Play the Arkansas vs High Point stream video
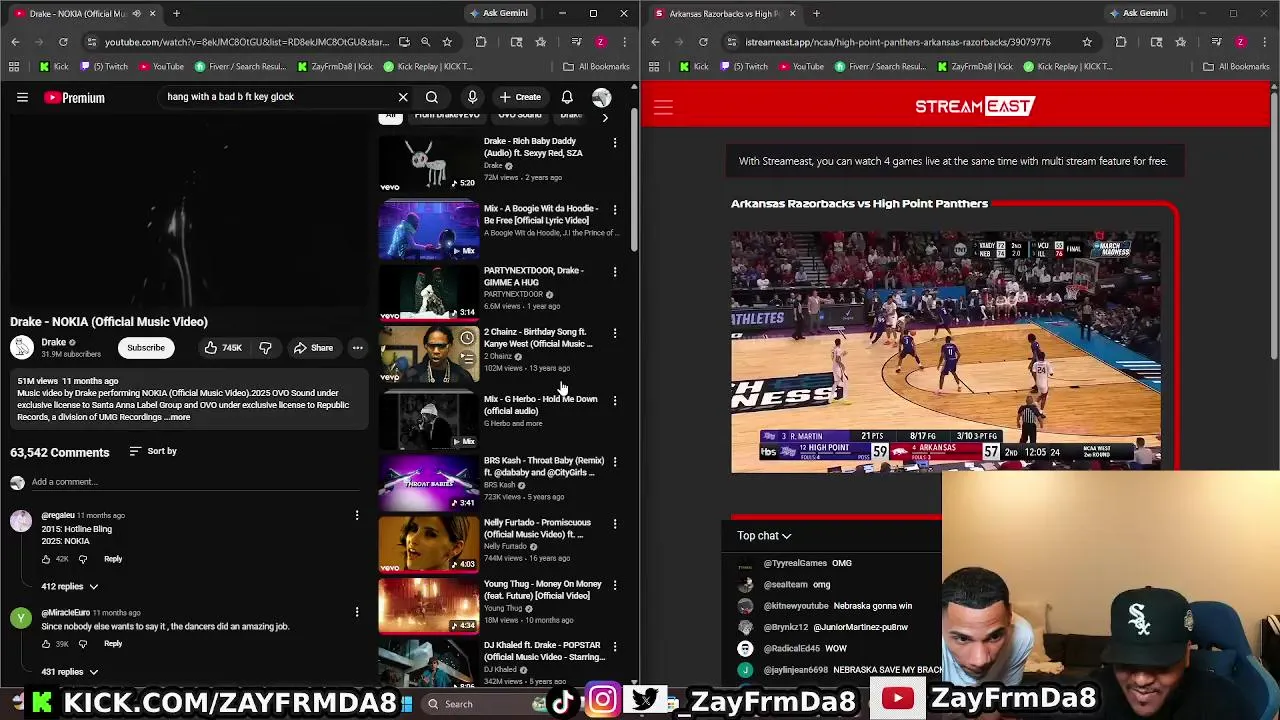Viewport: 1280px width, 720px height. (946, 351)
